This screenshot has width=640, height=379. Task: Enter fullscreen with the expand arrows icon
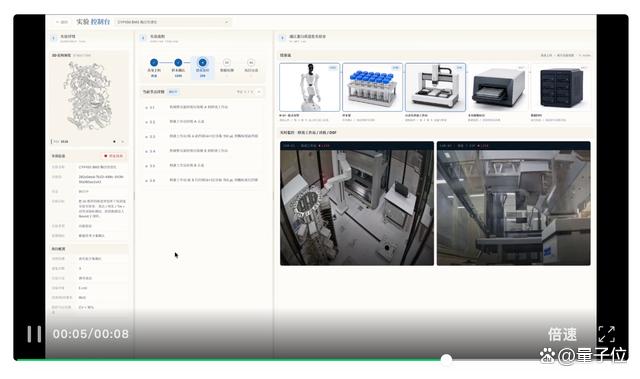[x=607, y=334]
